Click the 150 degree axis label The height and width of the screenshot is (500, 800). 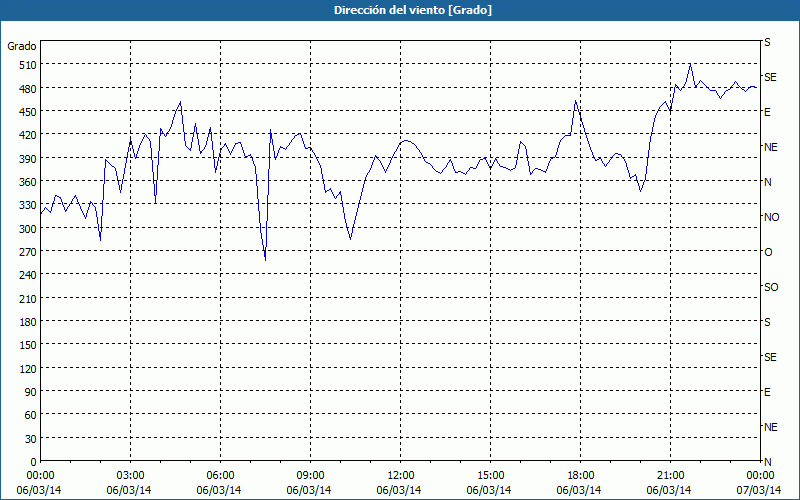click(28, 345)
